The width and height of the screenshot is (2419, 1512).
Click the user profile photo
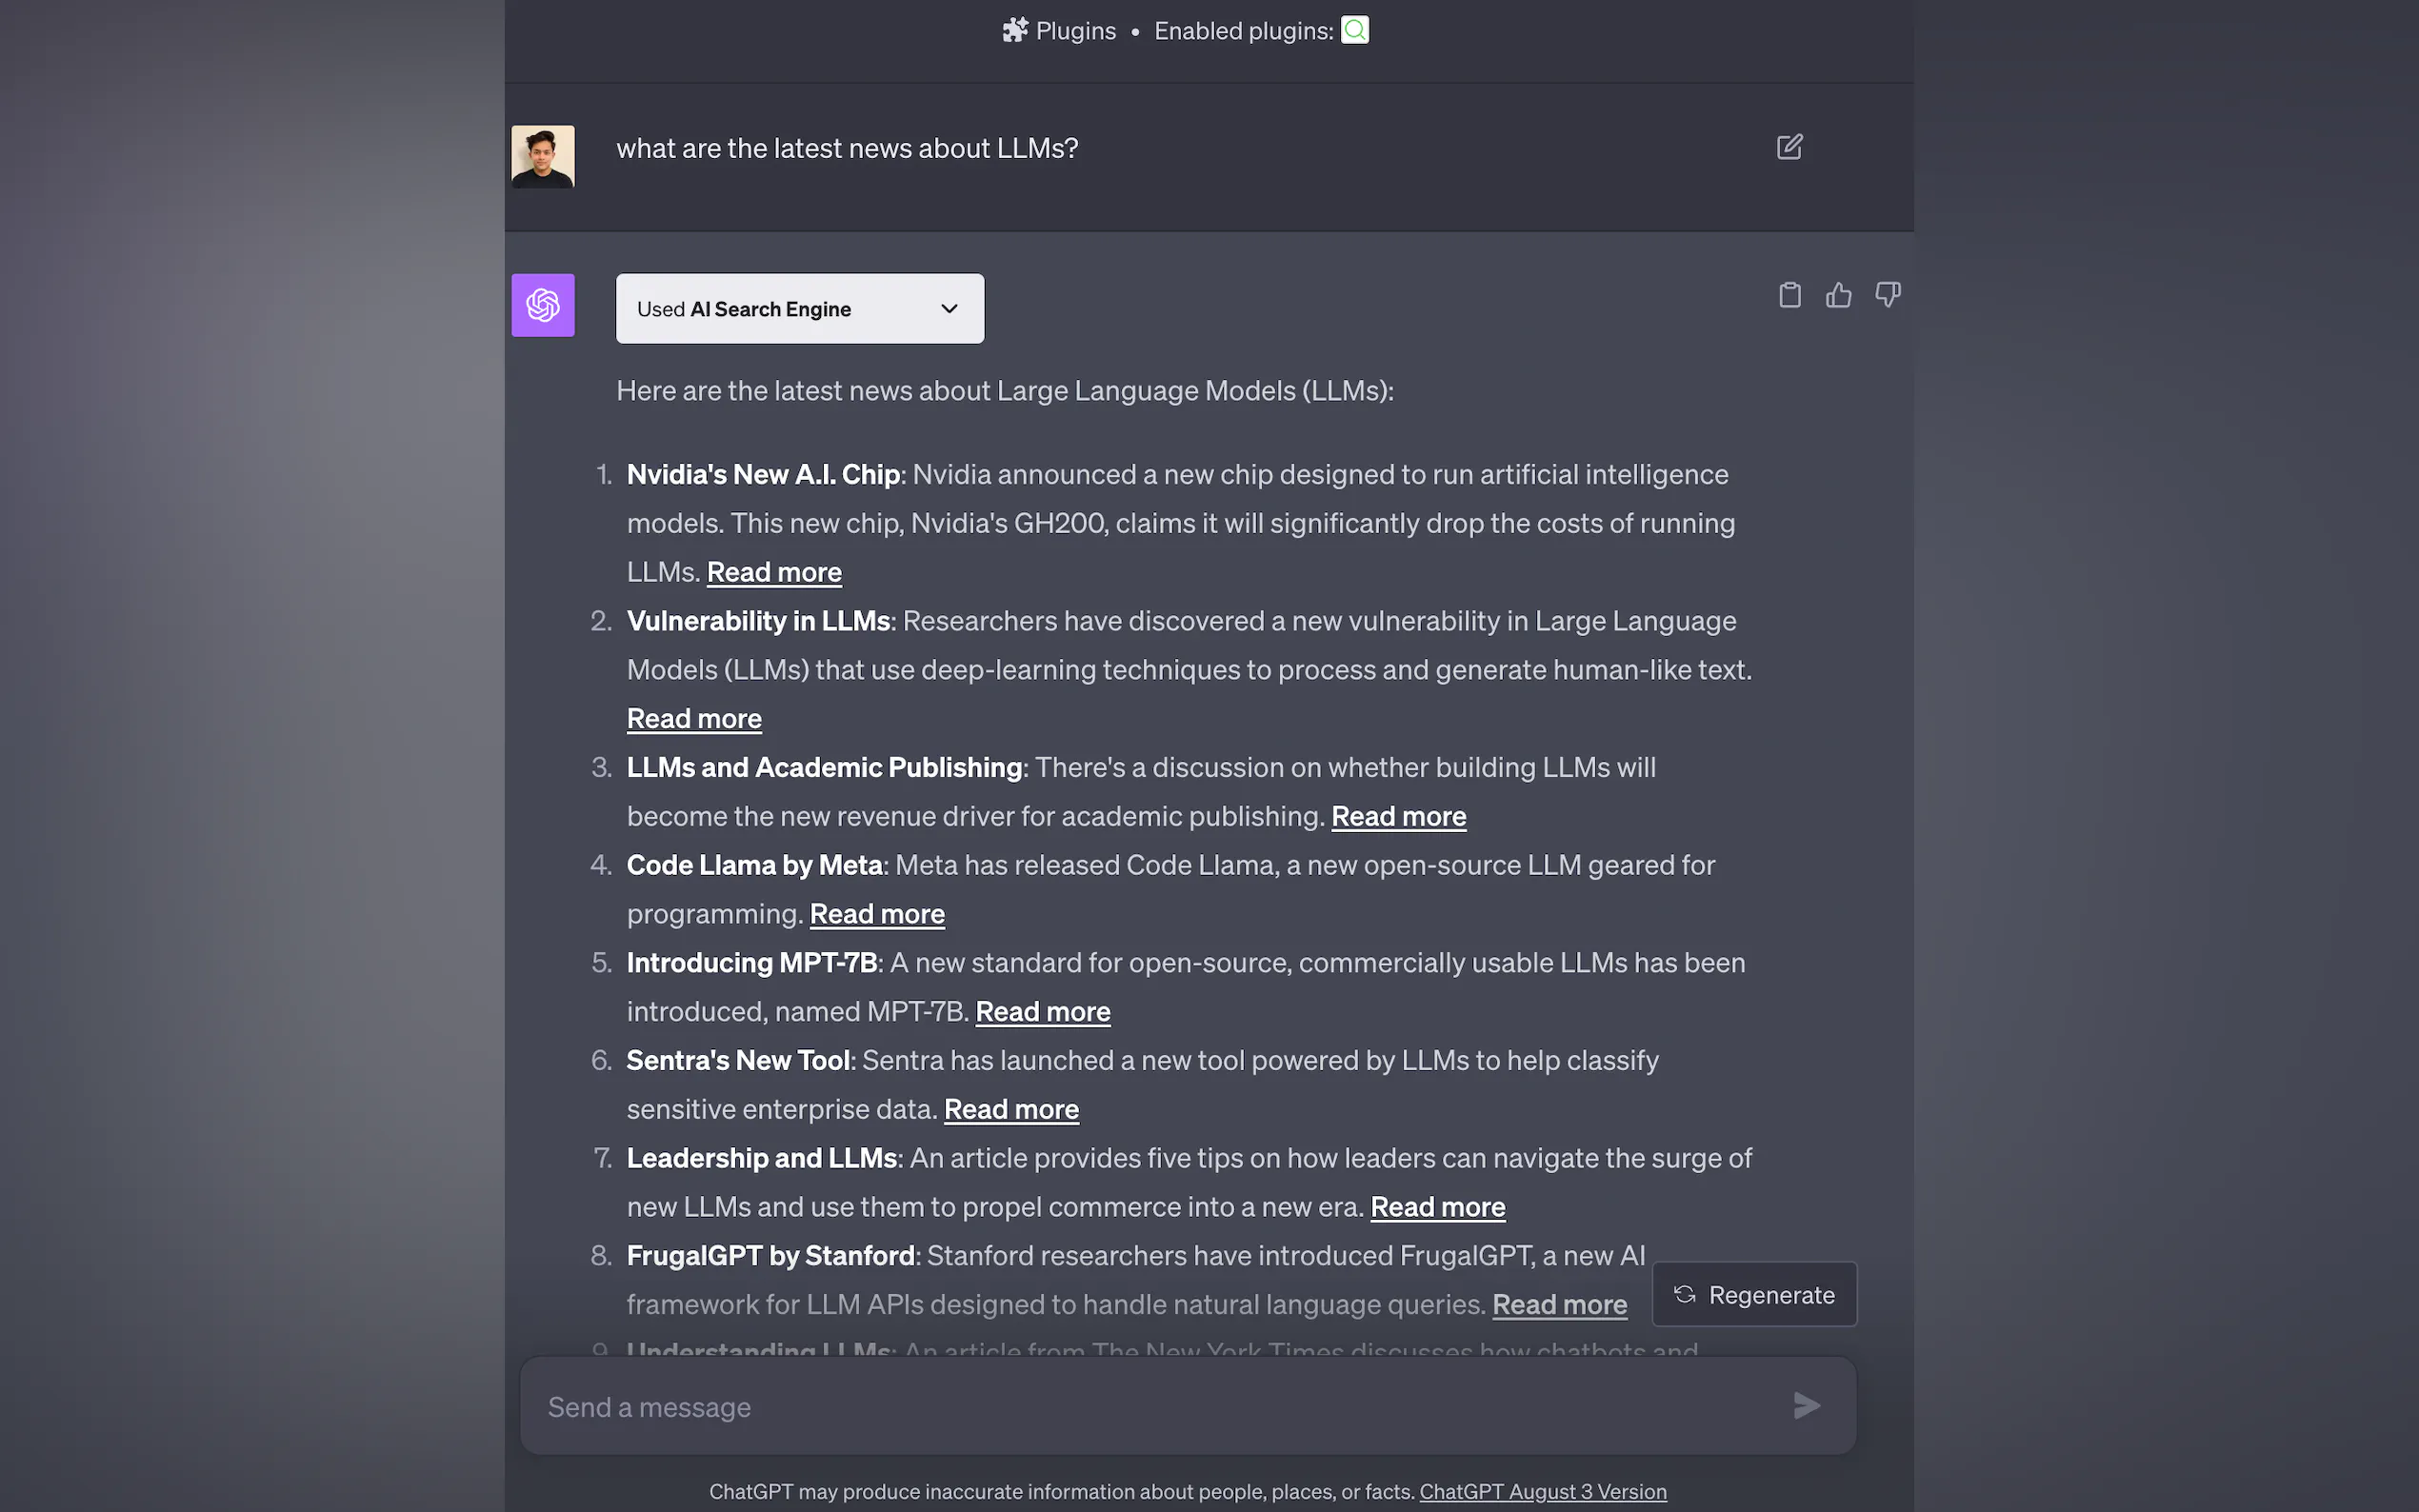tap(543, 156)
